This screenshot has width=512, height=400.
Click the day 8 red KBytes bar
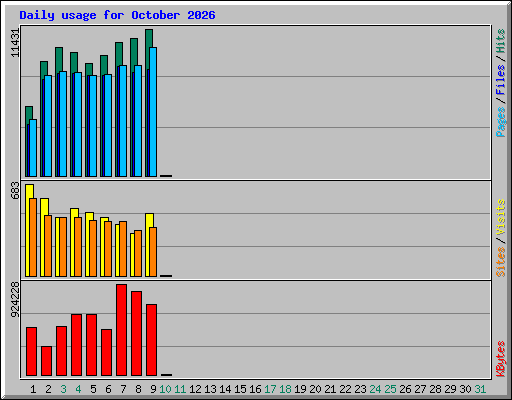(x=136, y=334)
